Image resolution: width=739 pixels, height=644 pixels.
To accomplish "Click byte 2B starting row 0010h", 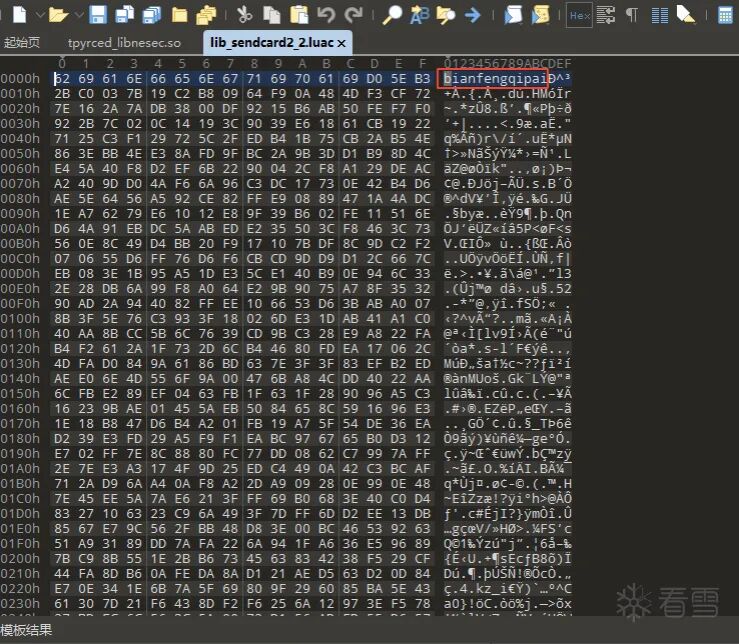I will coord(62,94).
